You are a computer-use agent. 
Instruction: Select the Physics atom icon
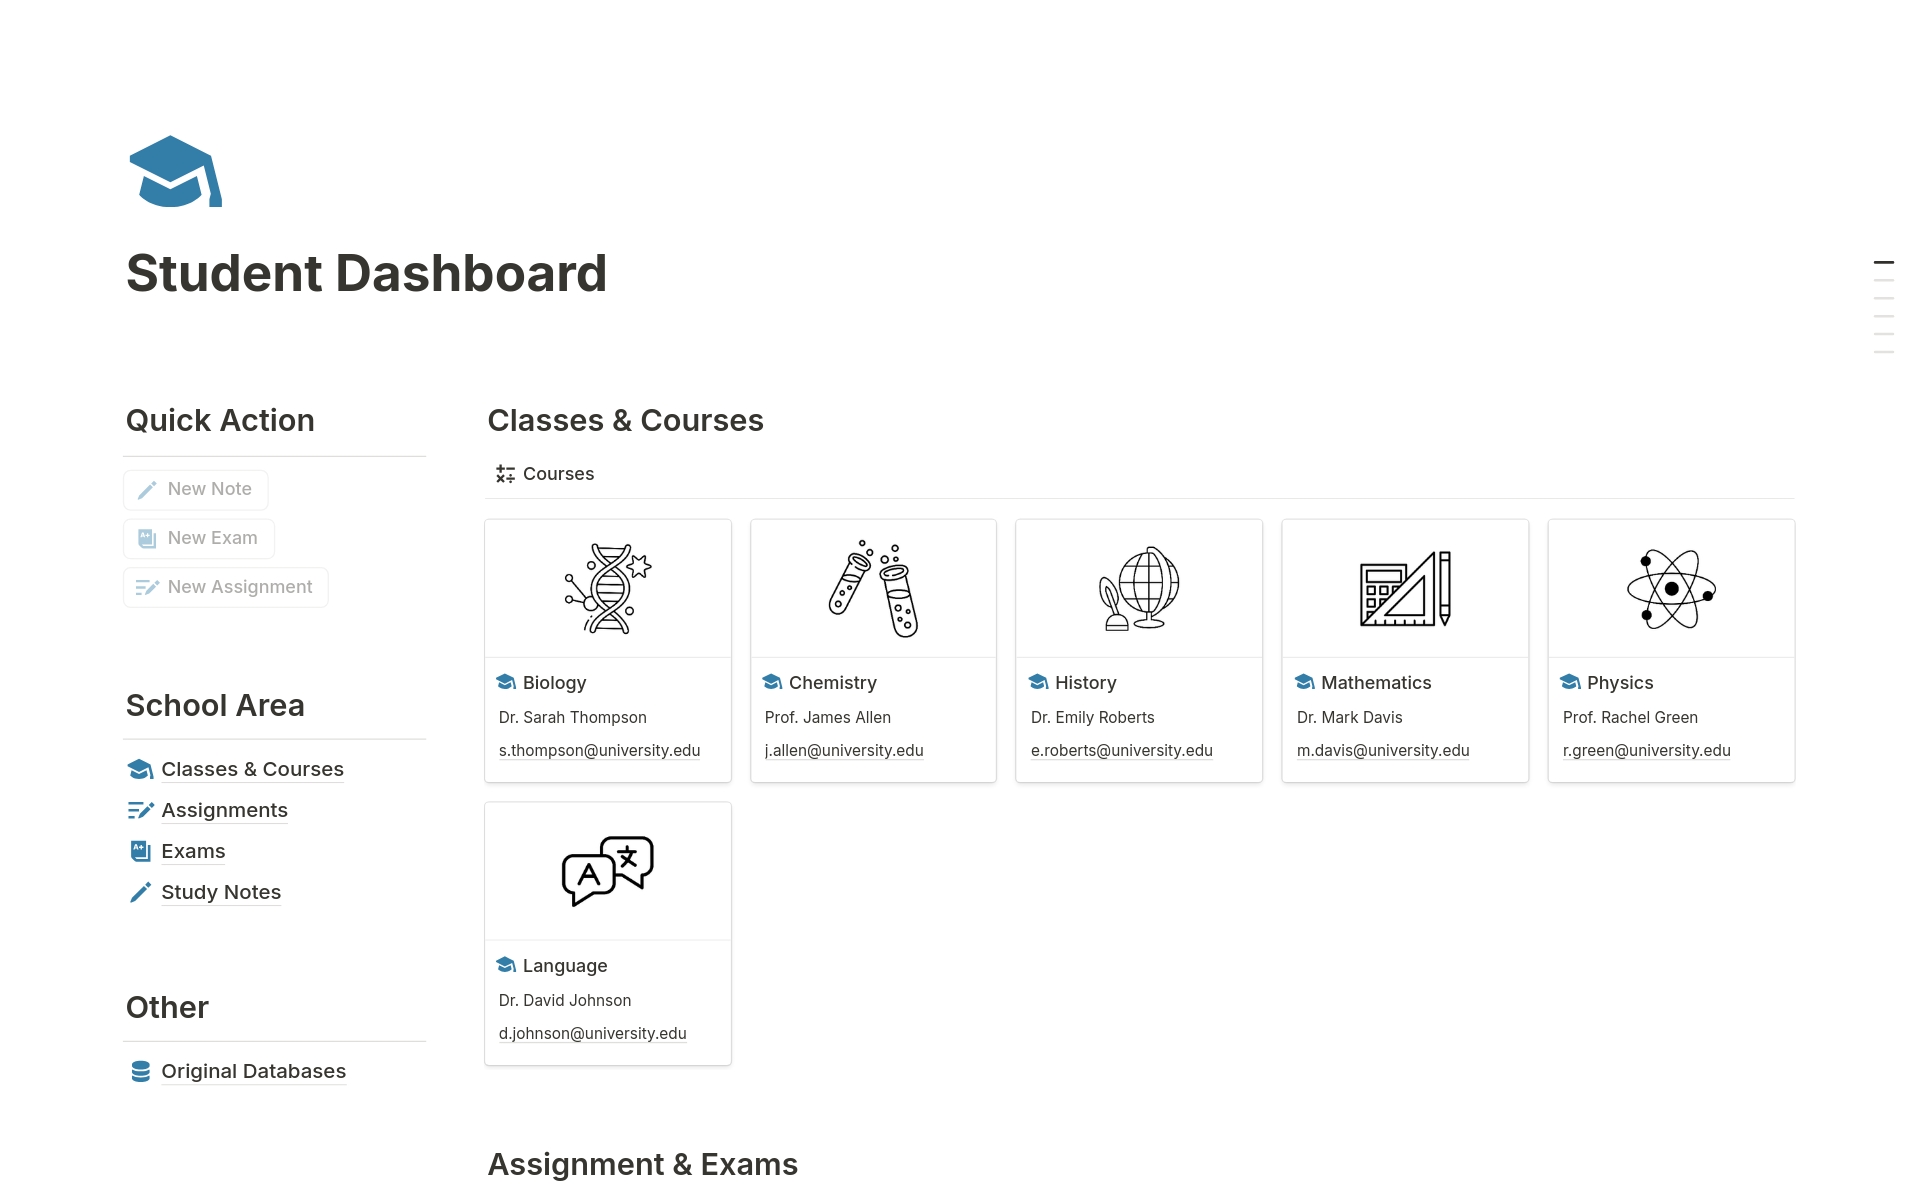(x=1670, y=588)
